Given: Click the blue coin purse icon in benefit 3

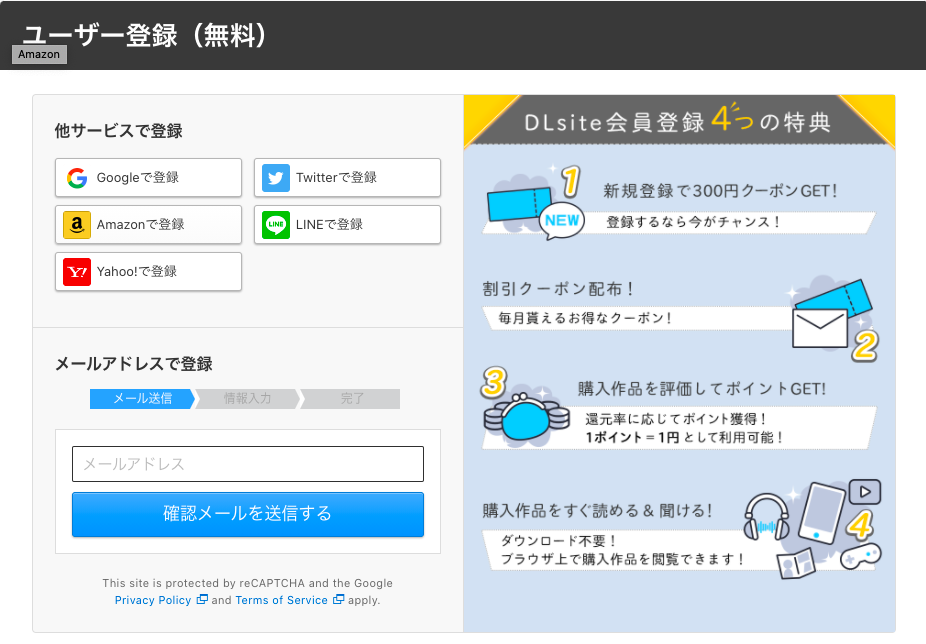Looking at the screenshot, I should (x=525, y=420).
